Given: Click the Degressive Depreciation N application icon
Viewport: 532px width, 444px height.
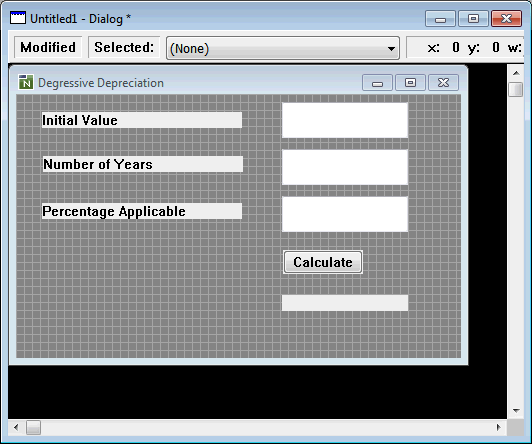Looking at the screenshot, I should coord(26,82).
